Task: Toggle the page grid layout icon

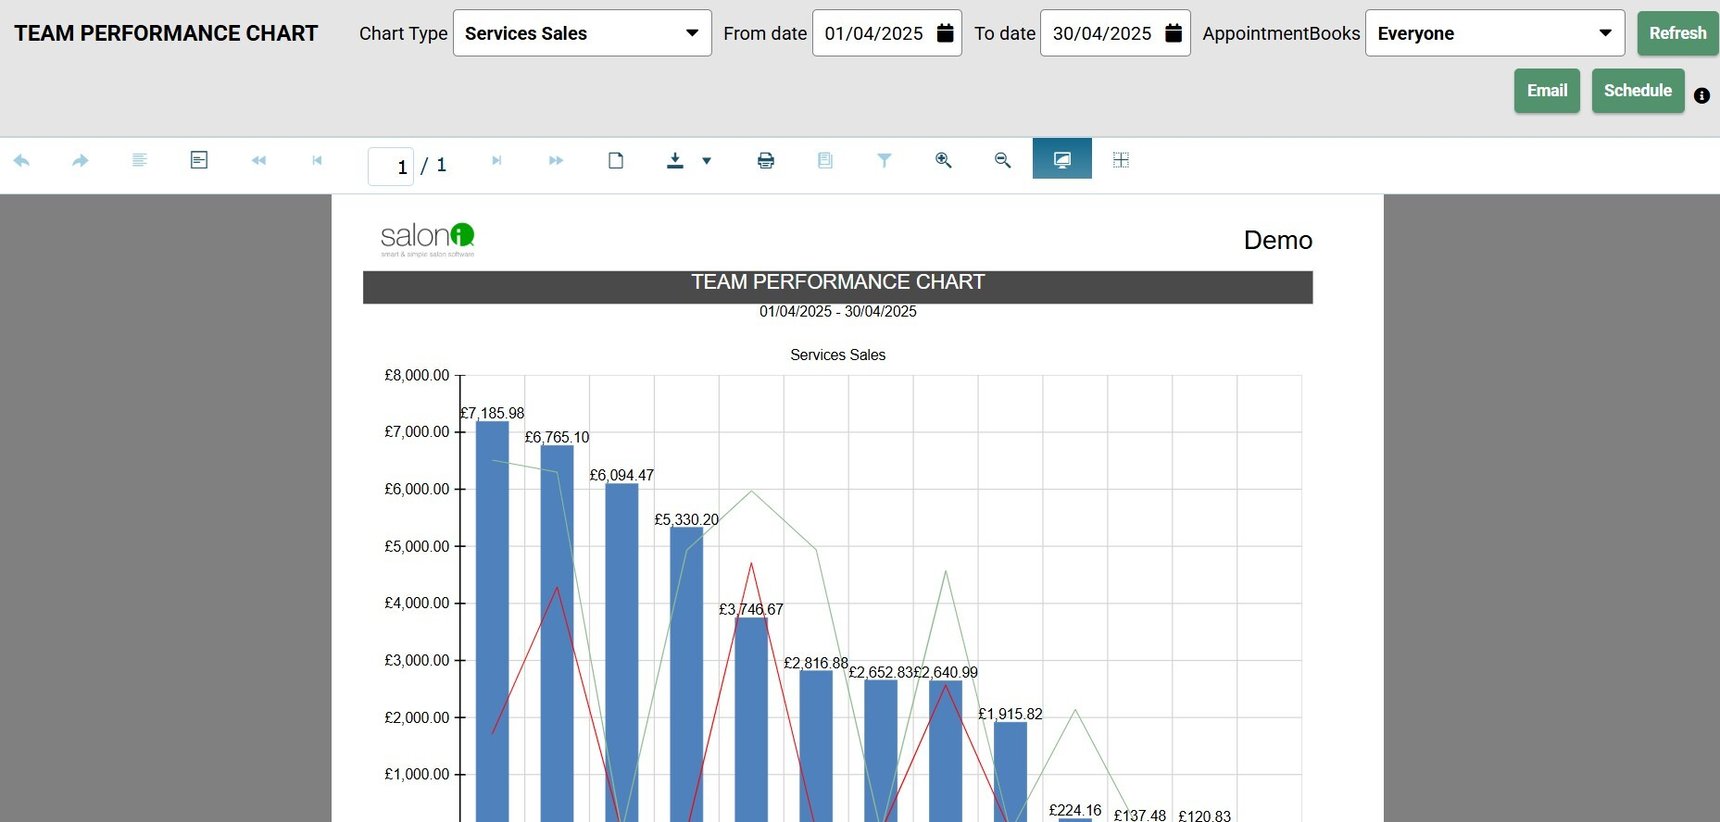Action: [x=1121, y=160]
